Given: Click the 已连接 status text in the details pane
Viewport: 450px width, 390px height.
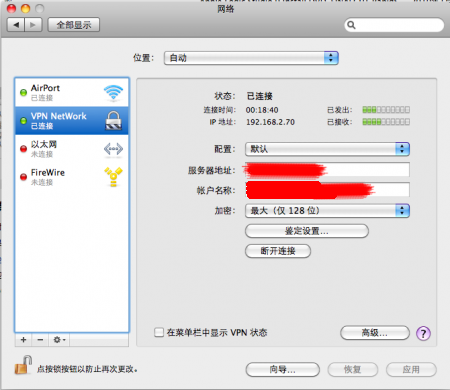Looking at the screenshot, I should [x=260, y=96].
